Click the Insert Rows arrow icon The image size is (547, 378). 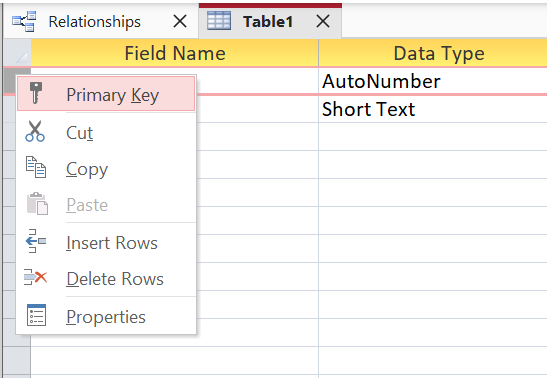36,241
